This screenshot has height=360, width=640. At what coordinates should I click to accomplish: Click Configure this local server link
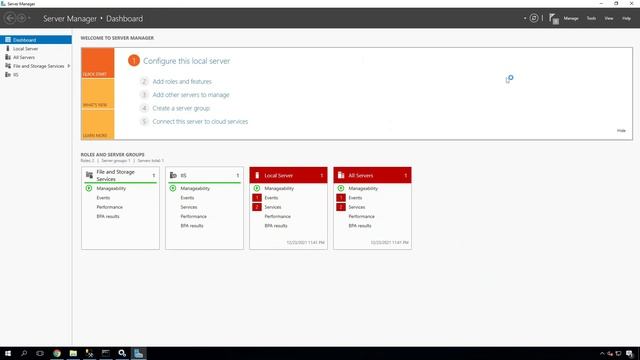(187, 61)
